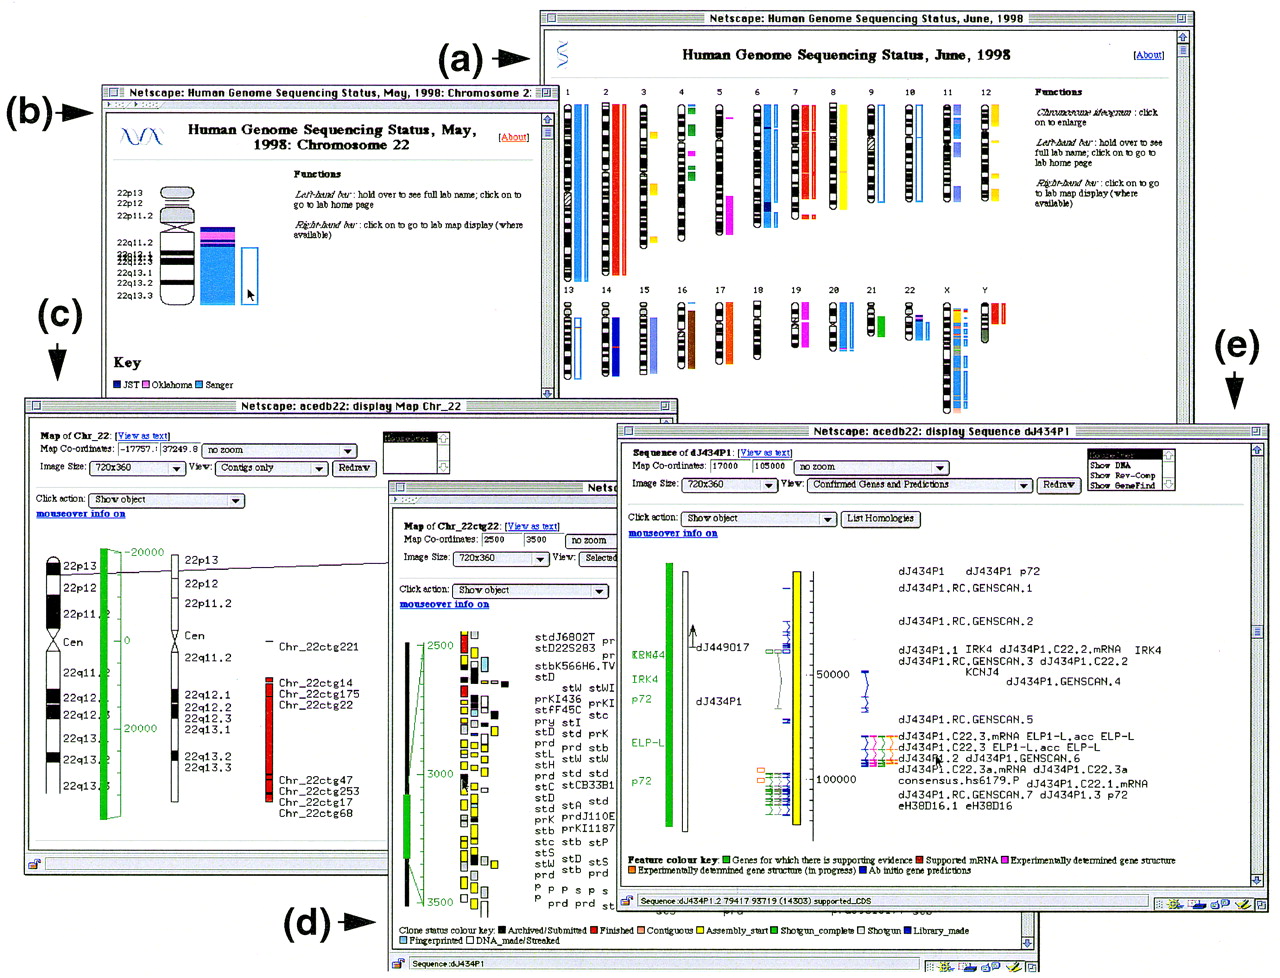Open Mailbox from the Chr_22ctg22 window component bar
1280x978 pixels.
click(969, 966)
